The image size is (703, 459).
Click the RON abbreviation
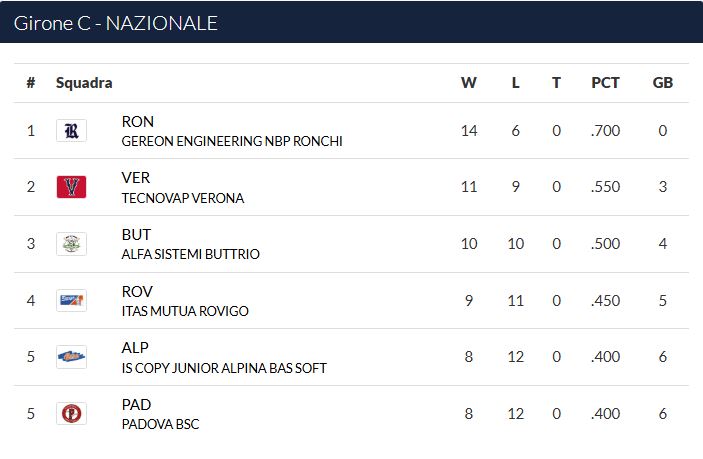click(138, 121)
